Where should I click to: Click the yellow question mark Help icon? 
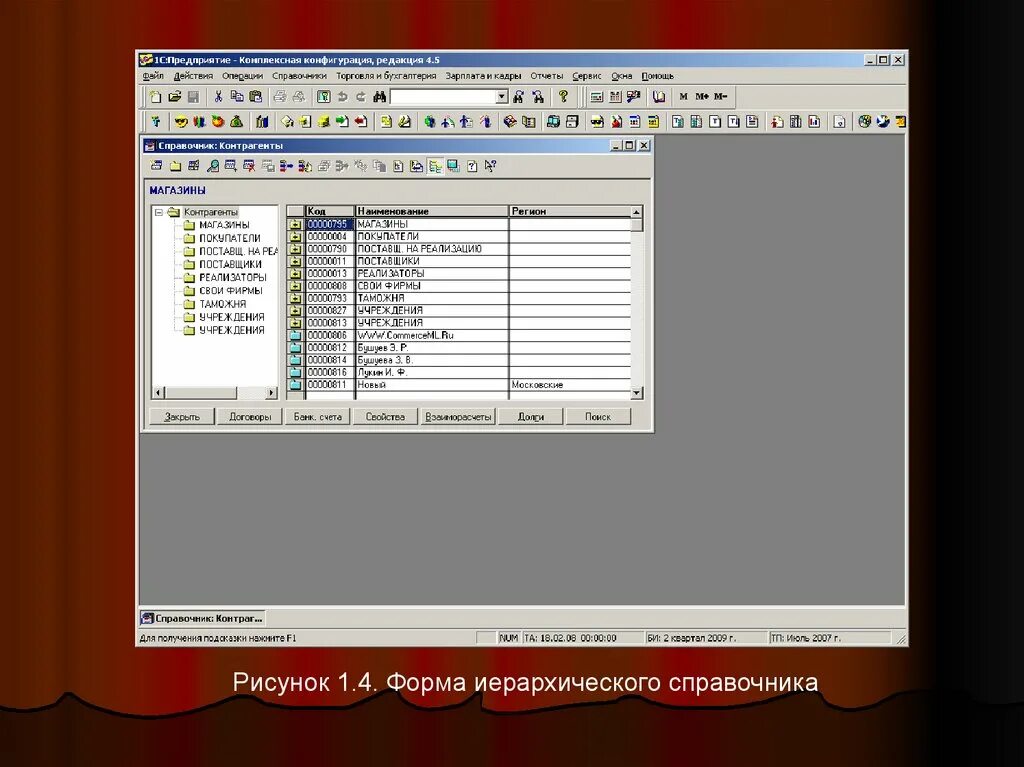click(563, 97)
